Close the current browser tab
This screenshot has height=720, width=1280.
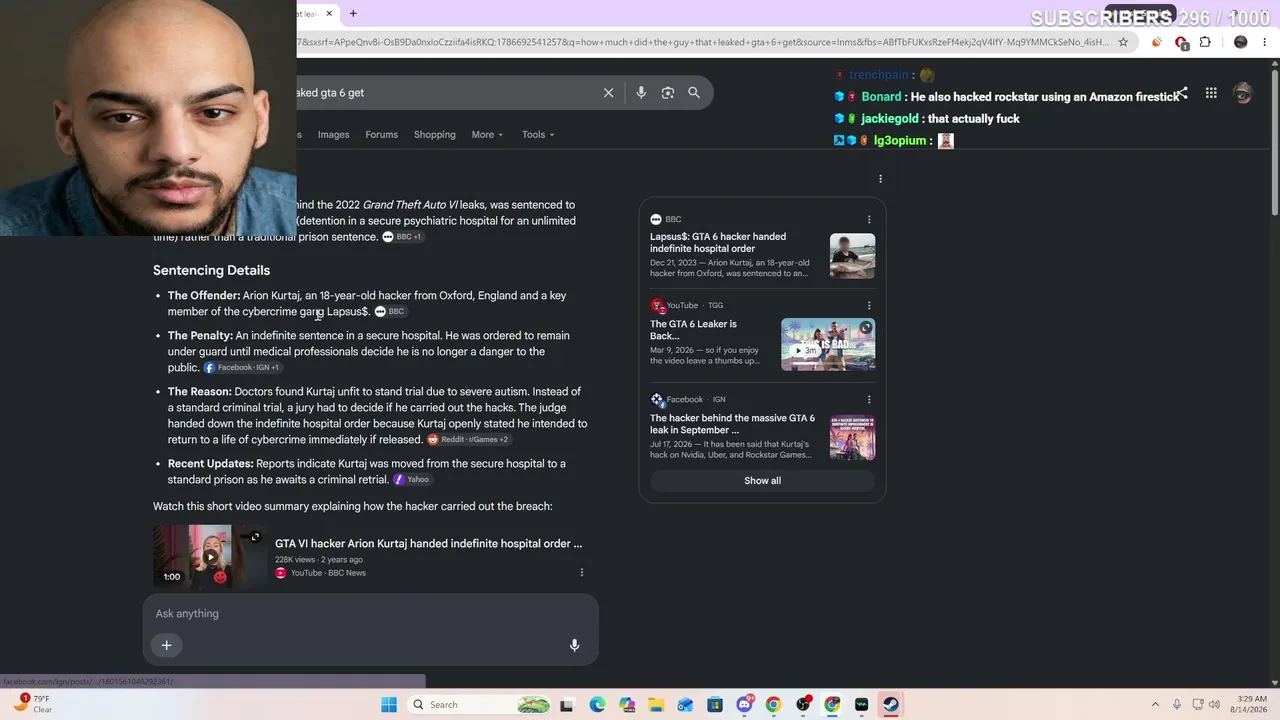[328, 13]
